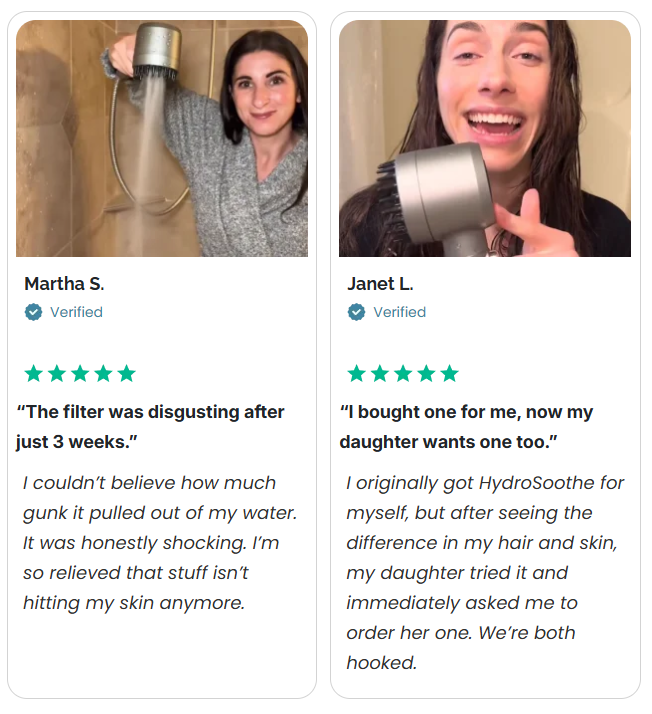This screenshot has width=652, height=714.
Task: Click the Janet L. reviewer name
Action: pyautogui.click(x=380, y=284)
